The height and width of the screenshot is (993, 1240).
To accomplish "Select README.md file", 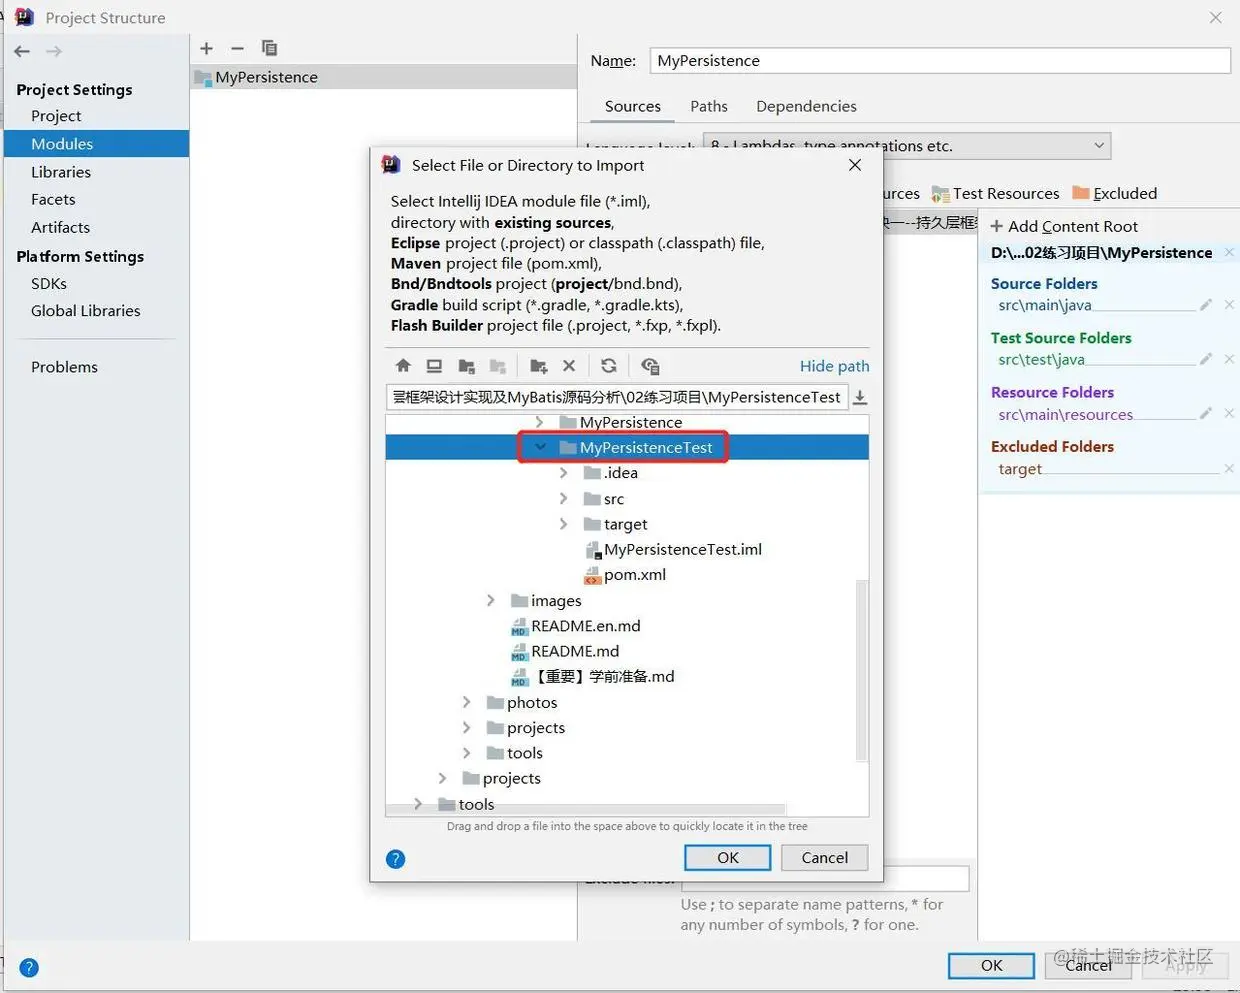I will click(x=565, y=651).
